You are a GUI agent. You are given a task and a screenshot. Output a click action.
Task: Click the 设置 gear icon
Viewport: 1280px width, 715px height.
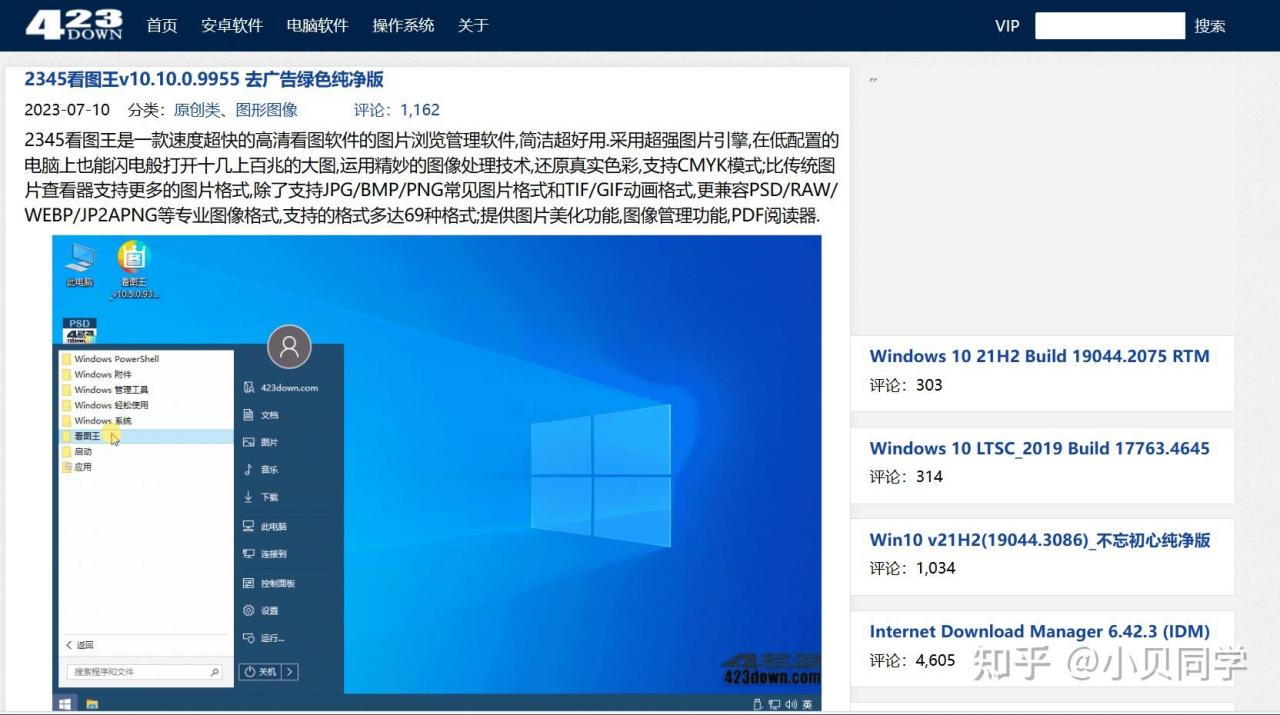pos(249,610)
